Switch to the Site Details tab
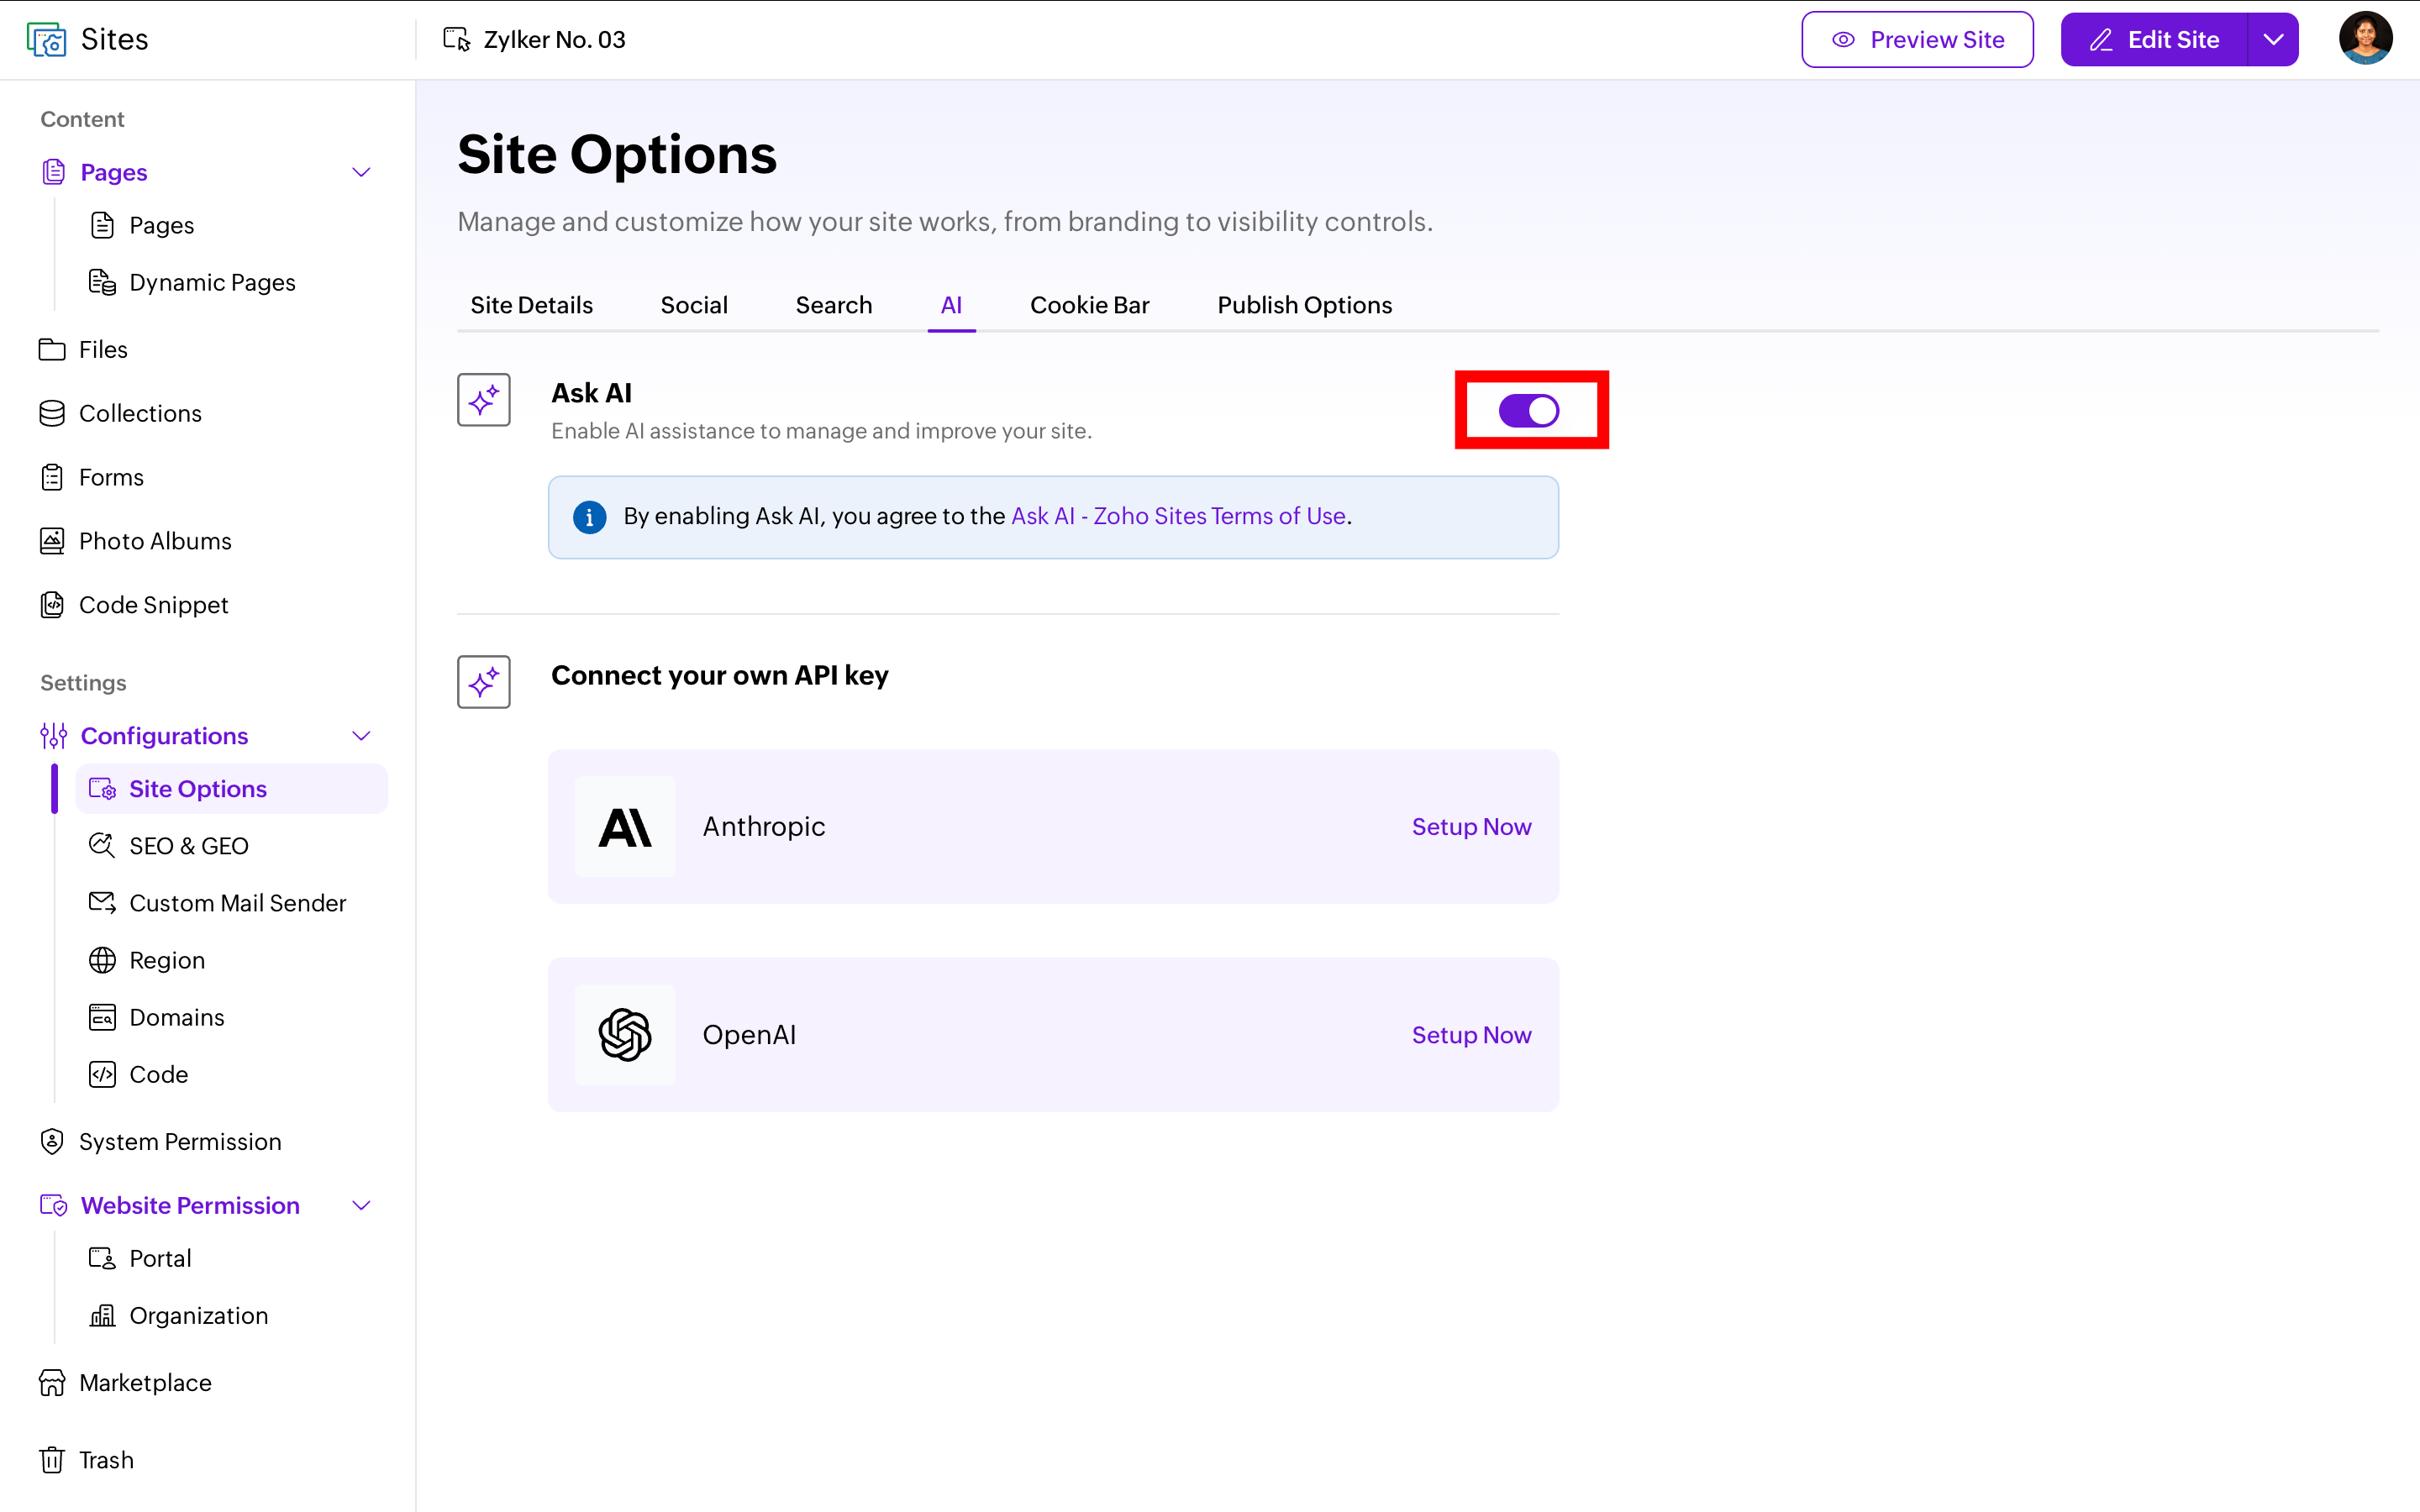2420x1512 pixels. tap(531, 305)
